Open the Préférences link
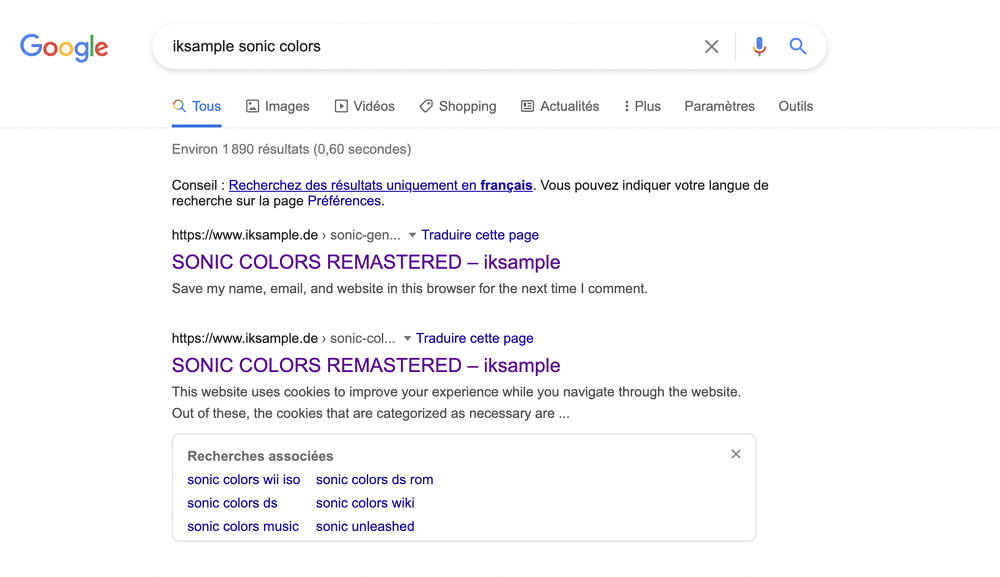The image size is (1000, 577). coord(344,201)
